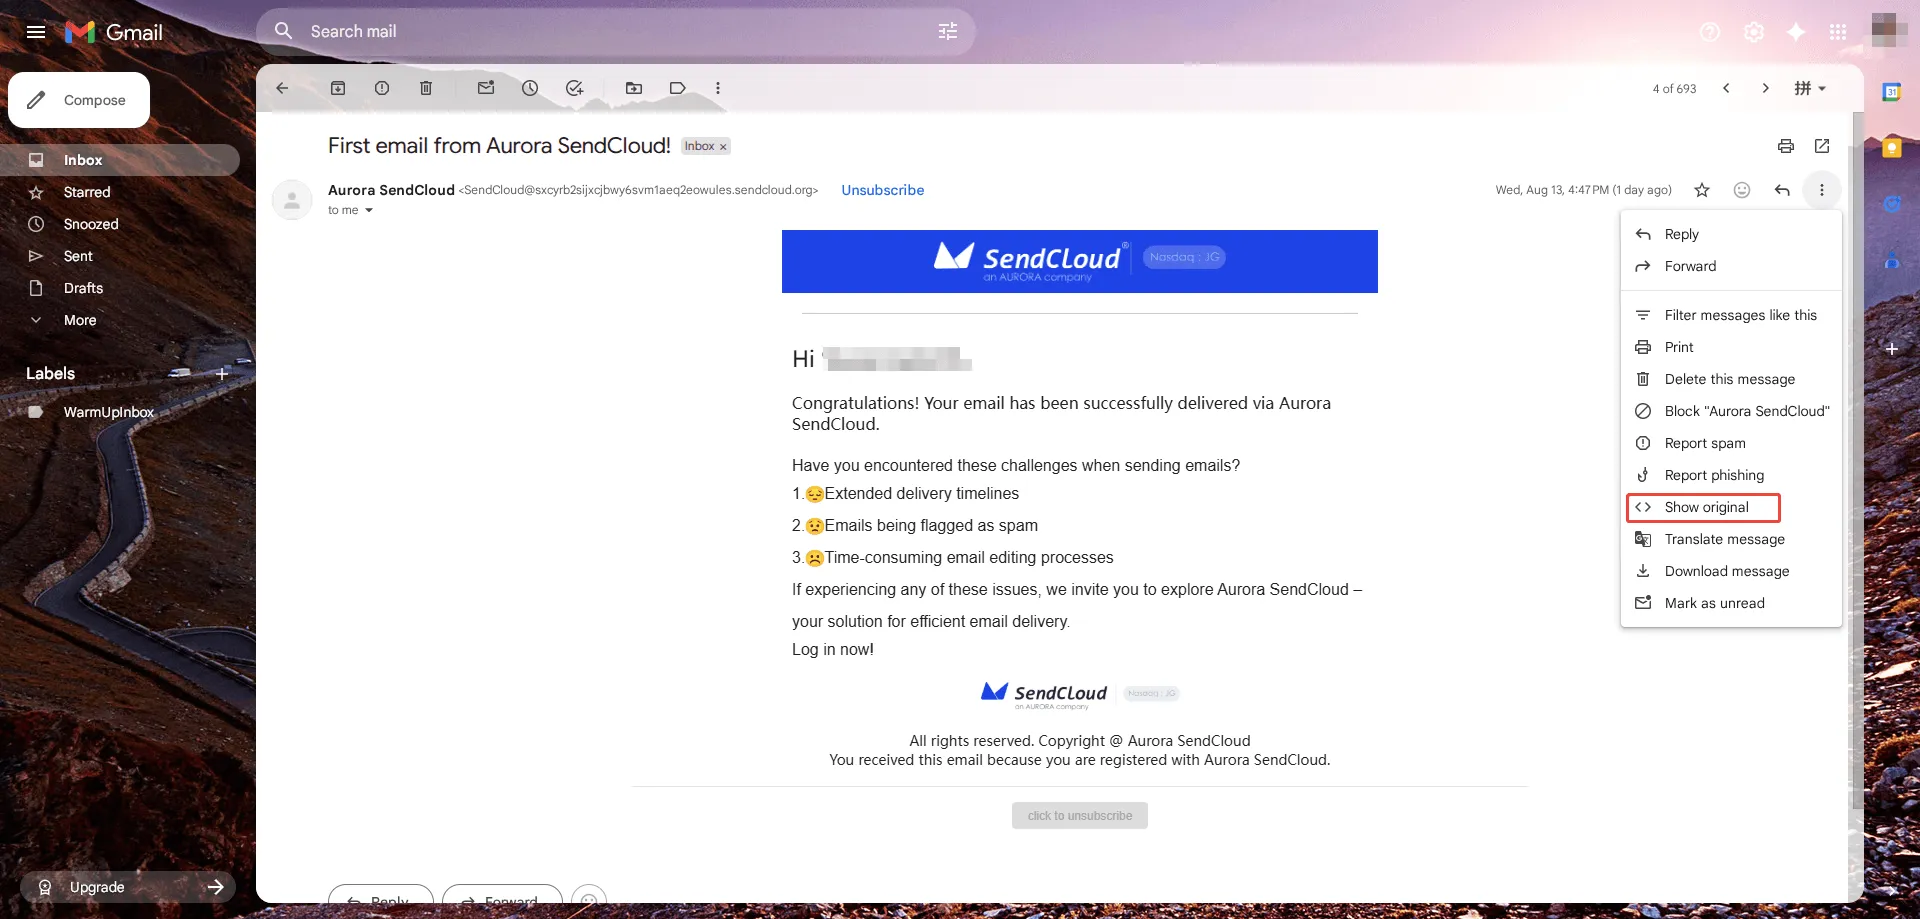
Task: Click Upgrade button in sidebar
Action: [x=128, y=887]
